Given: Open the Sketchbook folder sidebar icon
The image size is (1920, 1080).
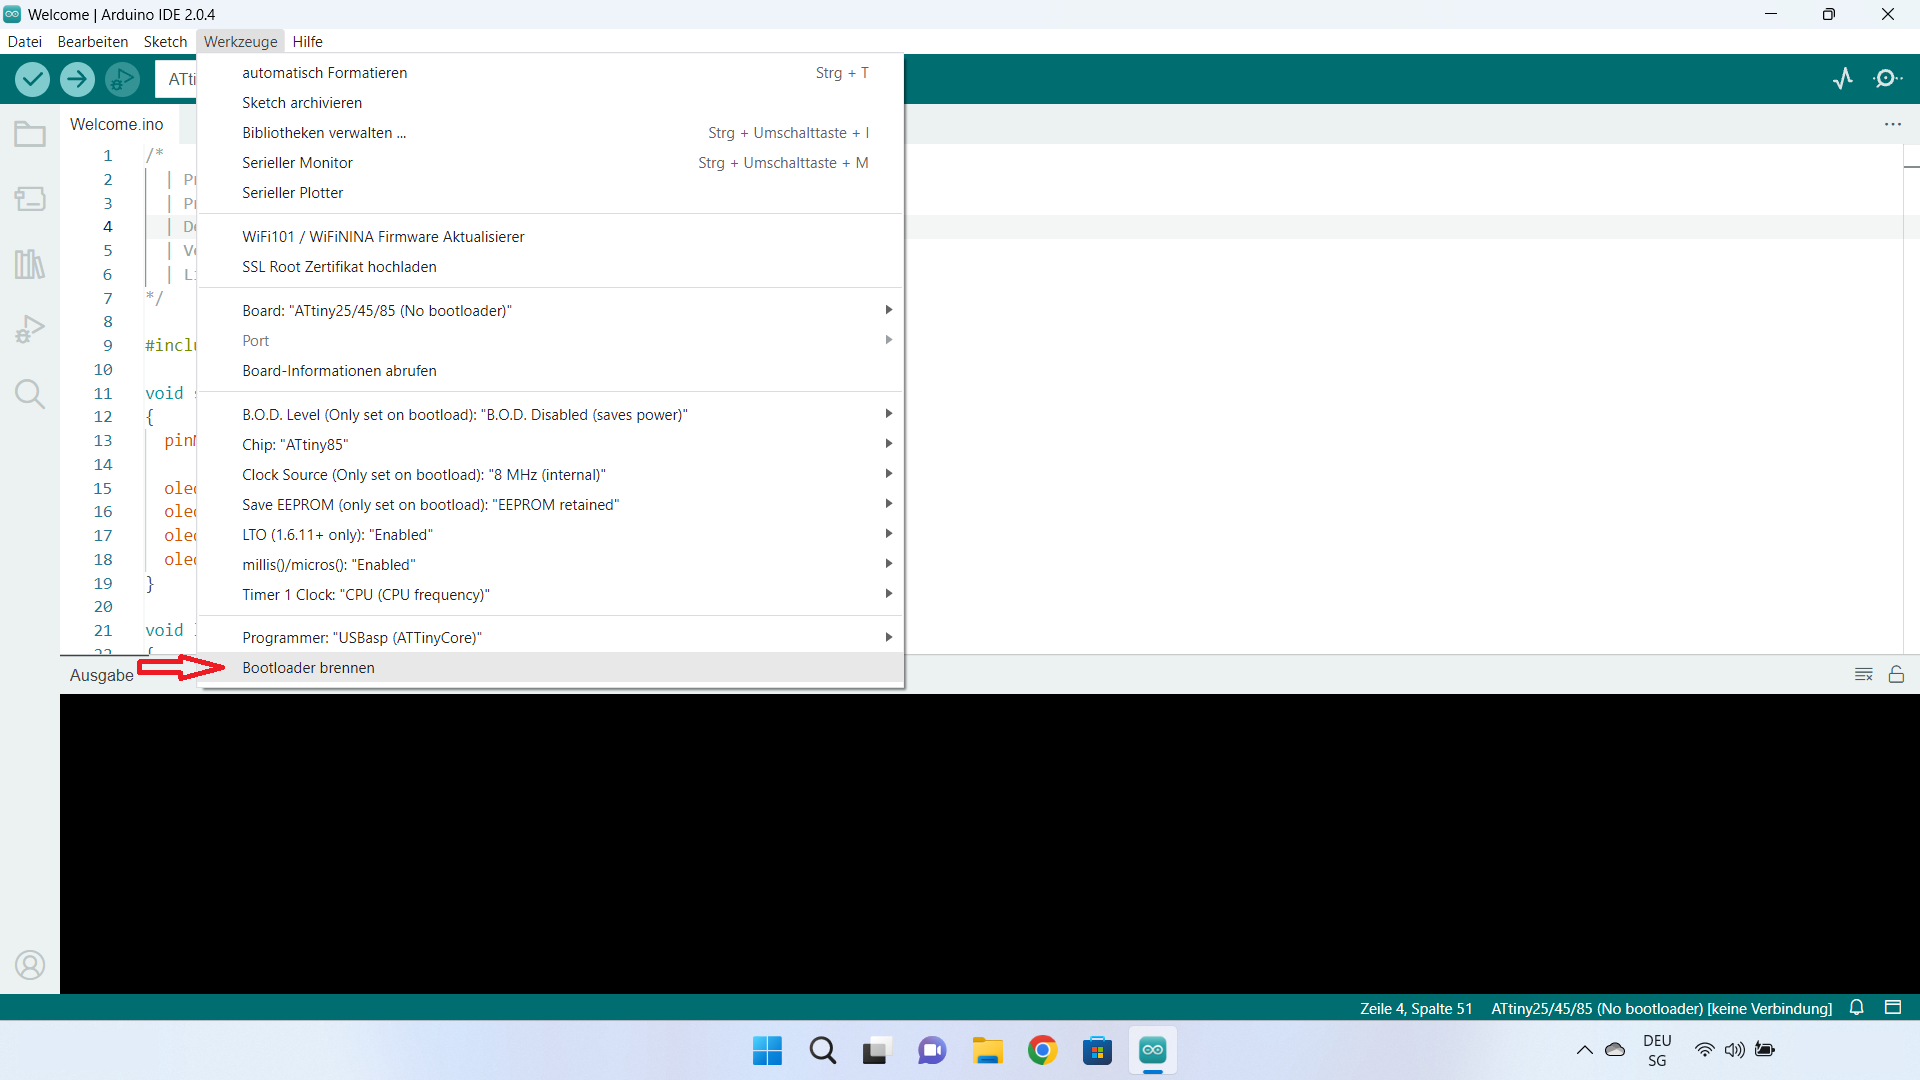Looking at the screenshot, I should click(30, 134).
